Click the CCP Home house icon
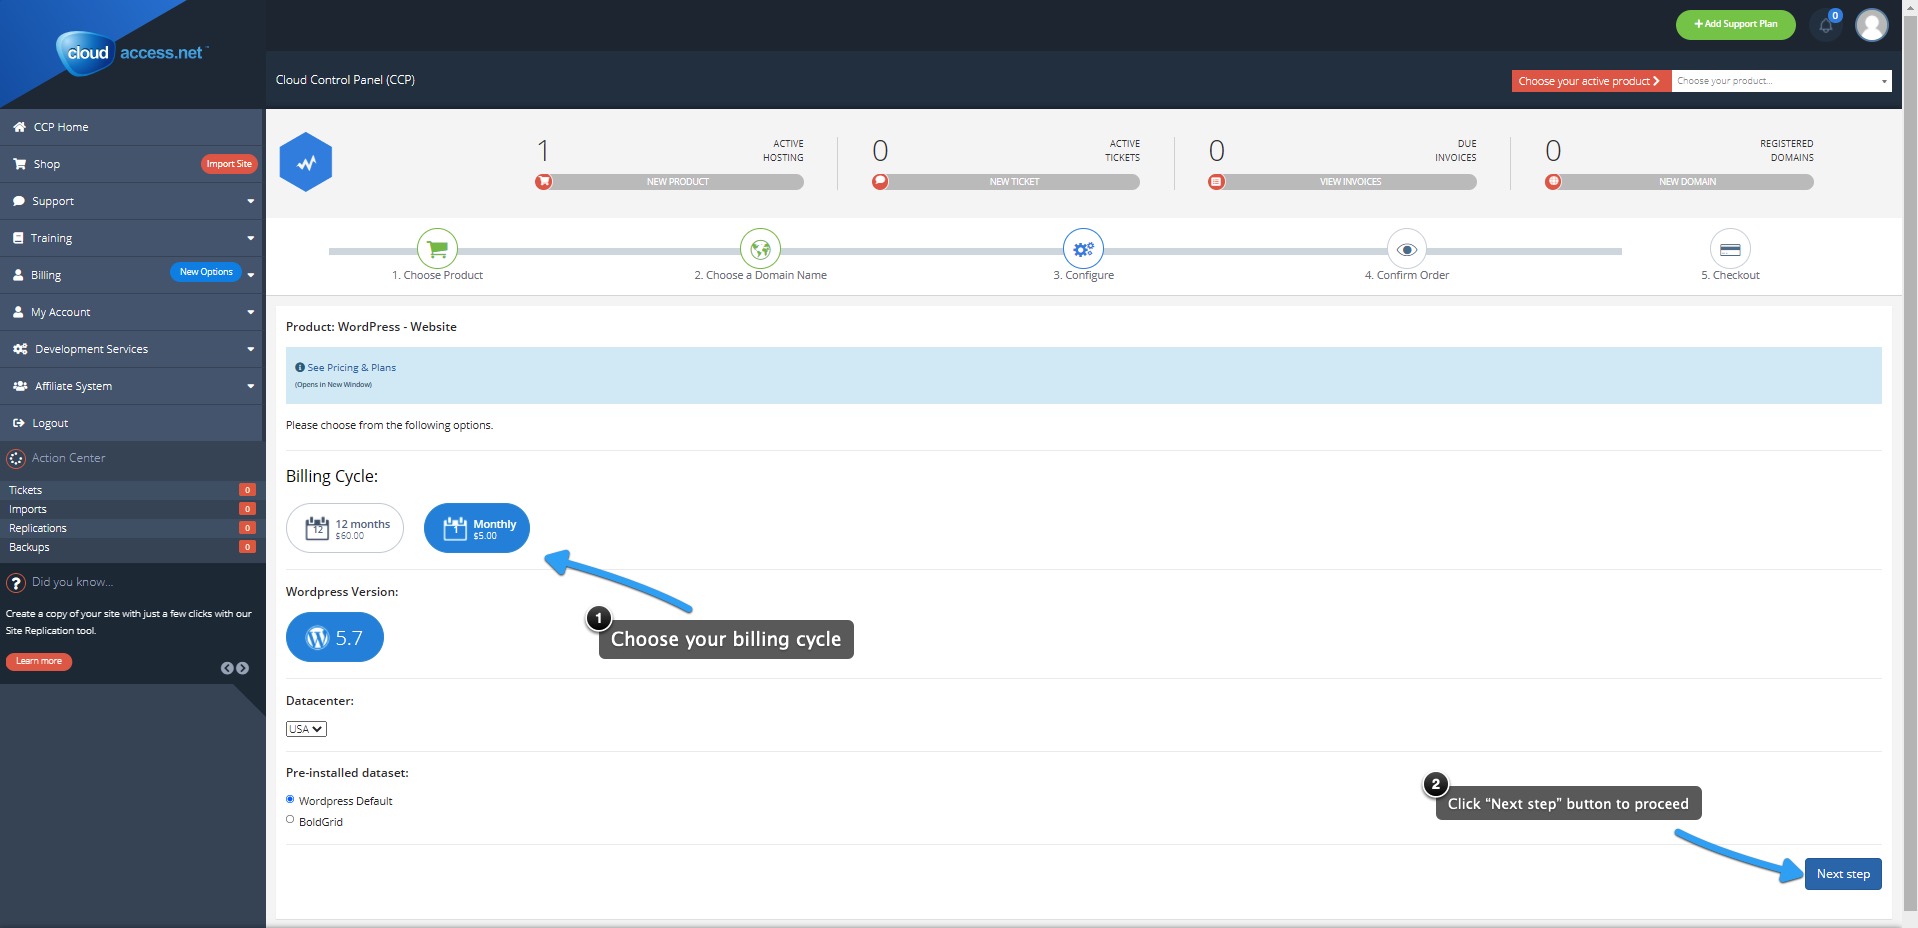 coord(19,127)
